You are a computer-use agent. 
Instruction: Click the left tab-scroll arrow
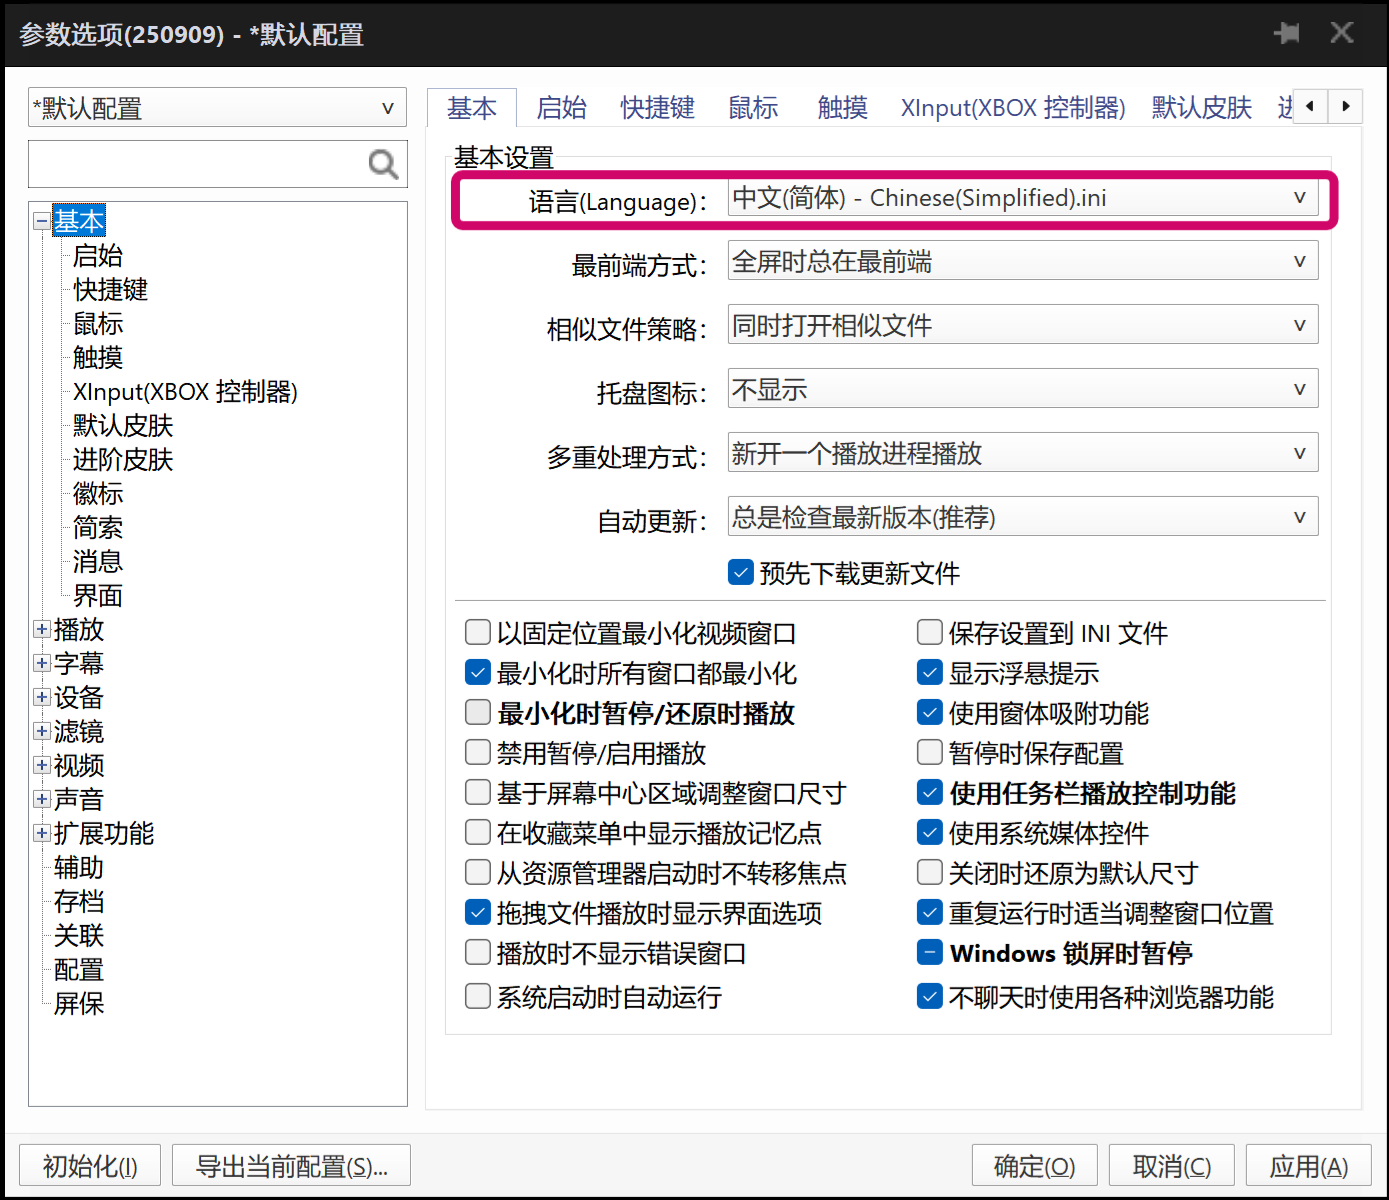(x=1310, y=106)
